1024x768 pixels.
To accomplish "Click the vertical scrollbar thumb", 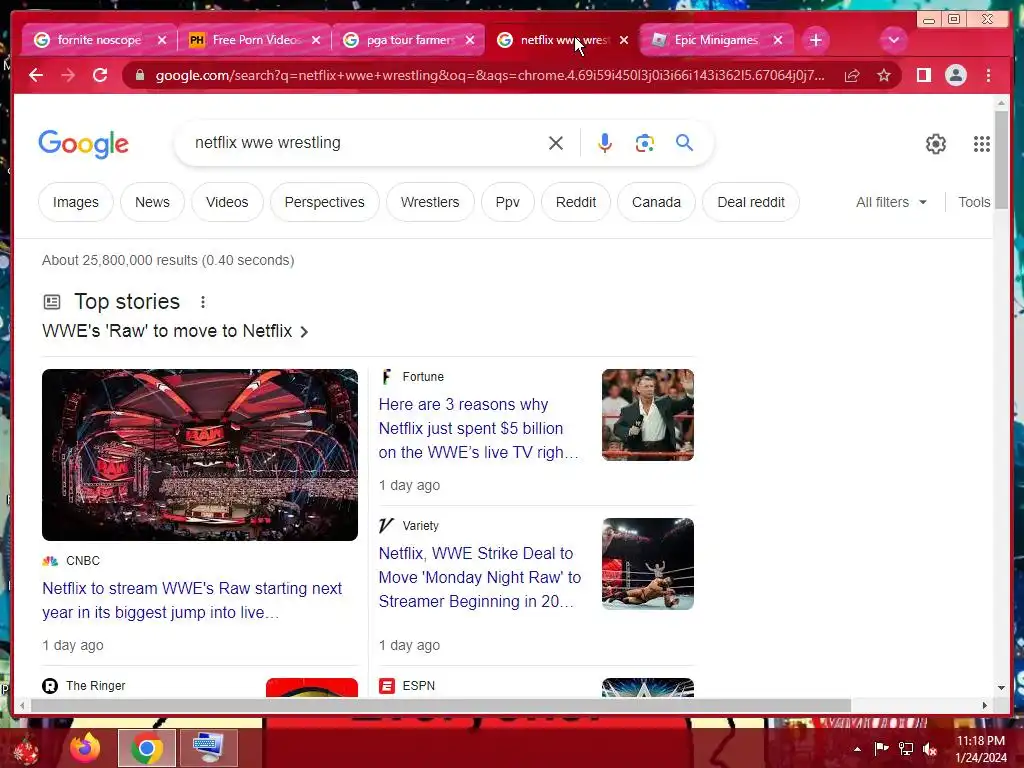I will pos(1001,160).
